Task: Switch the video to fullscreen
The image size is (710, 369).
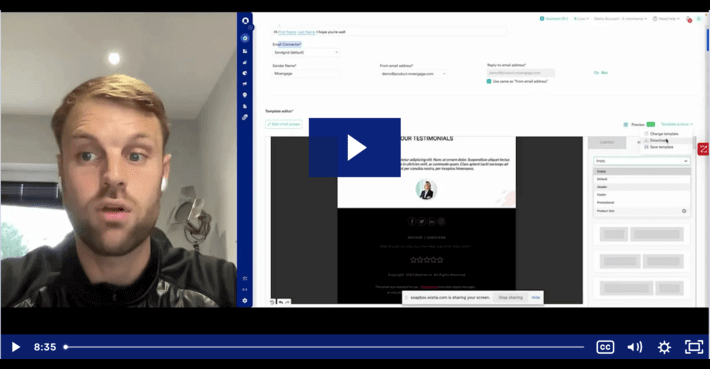Action: tap(694, 347)
